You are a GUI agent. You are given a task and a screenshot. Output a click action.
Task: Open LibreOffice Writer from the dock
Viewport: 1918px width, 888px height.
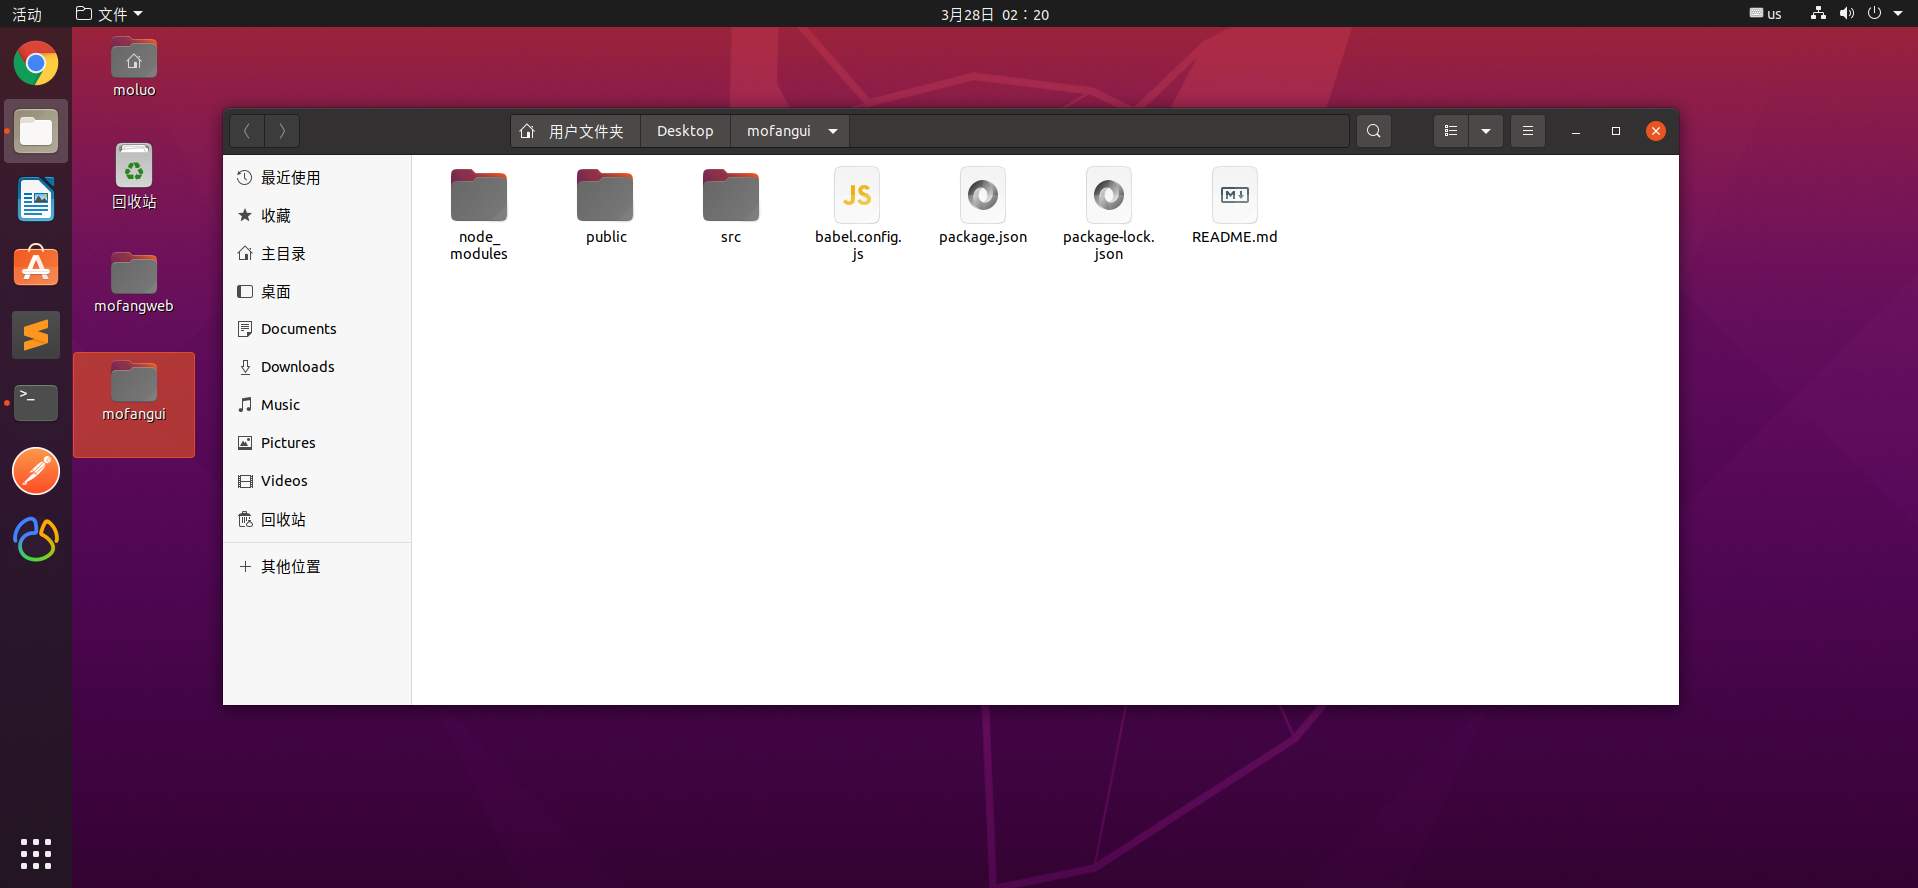[36, 199]
